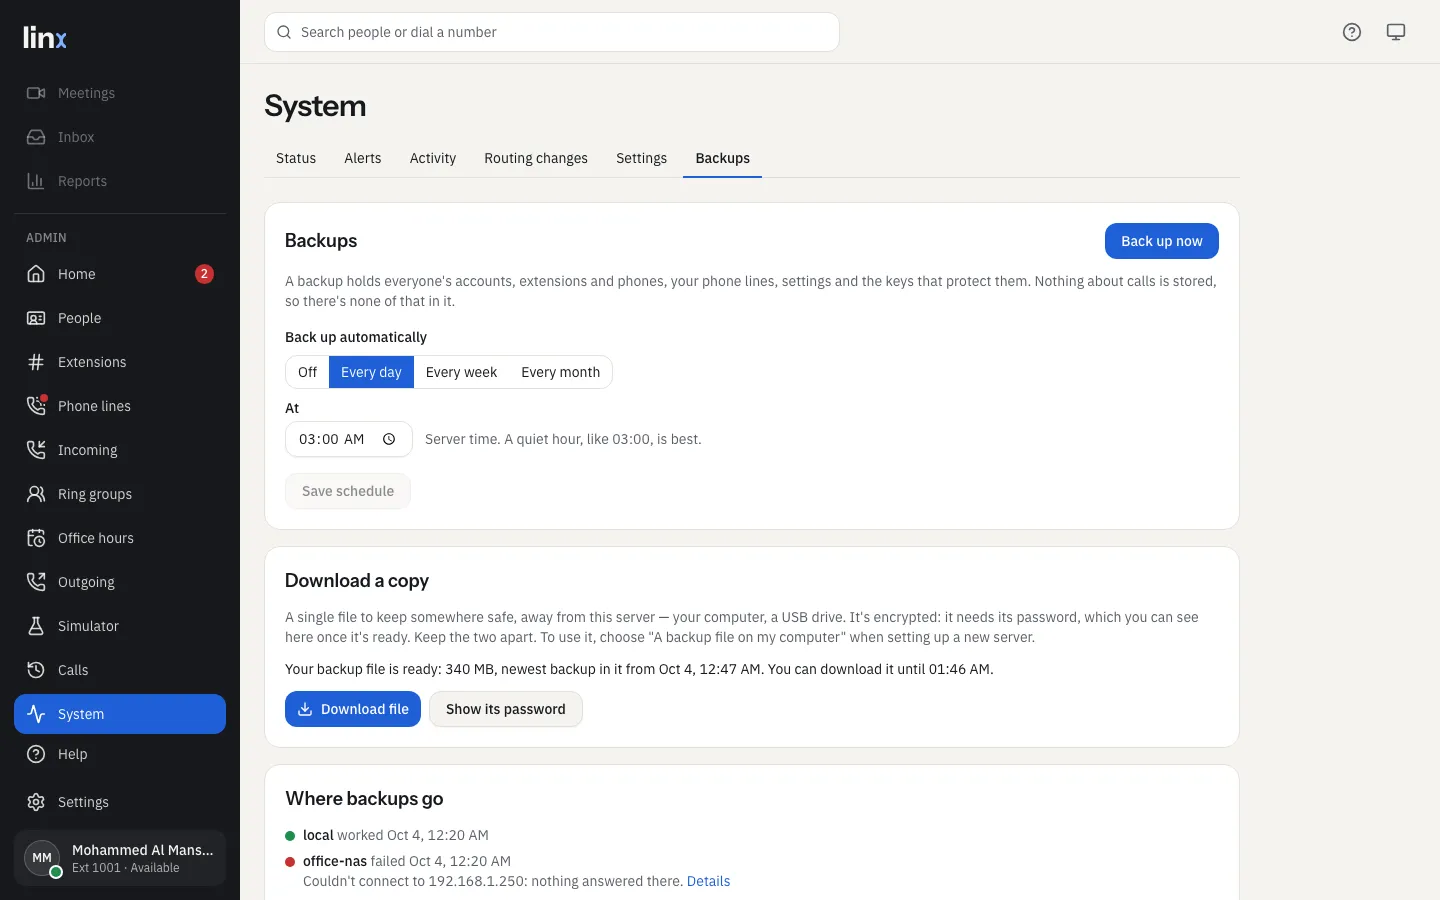1440x900 pixels.
Task: Click the Save schedule button
Action: tap(348, 491)
